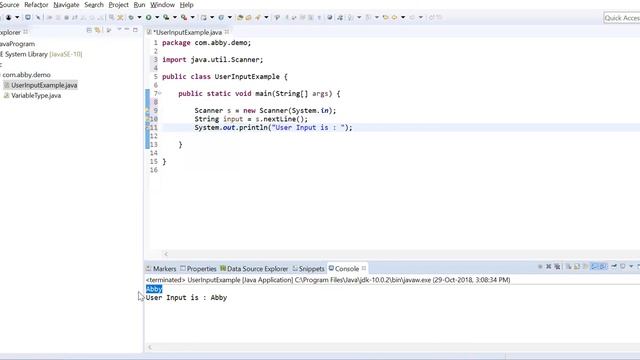The image size is (640, 360).
Task: Click the Open Type icon in toolbar
Action: [x=240, y=18]
